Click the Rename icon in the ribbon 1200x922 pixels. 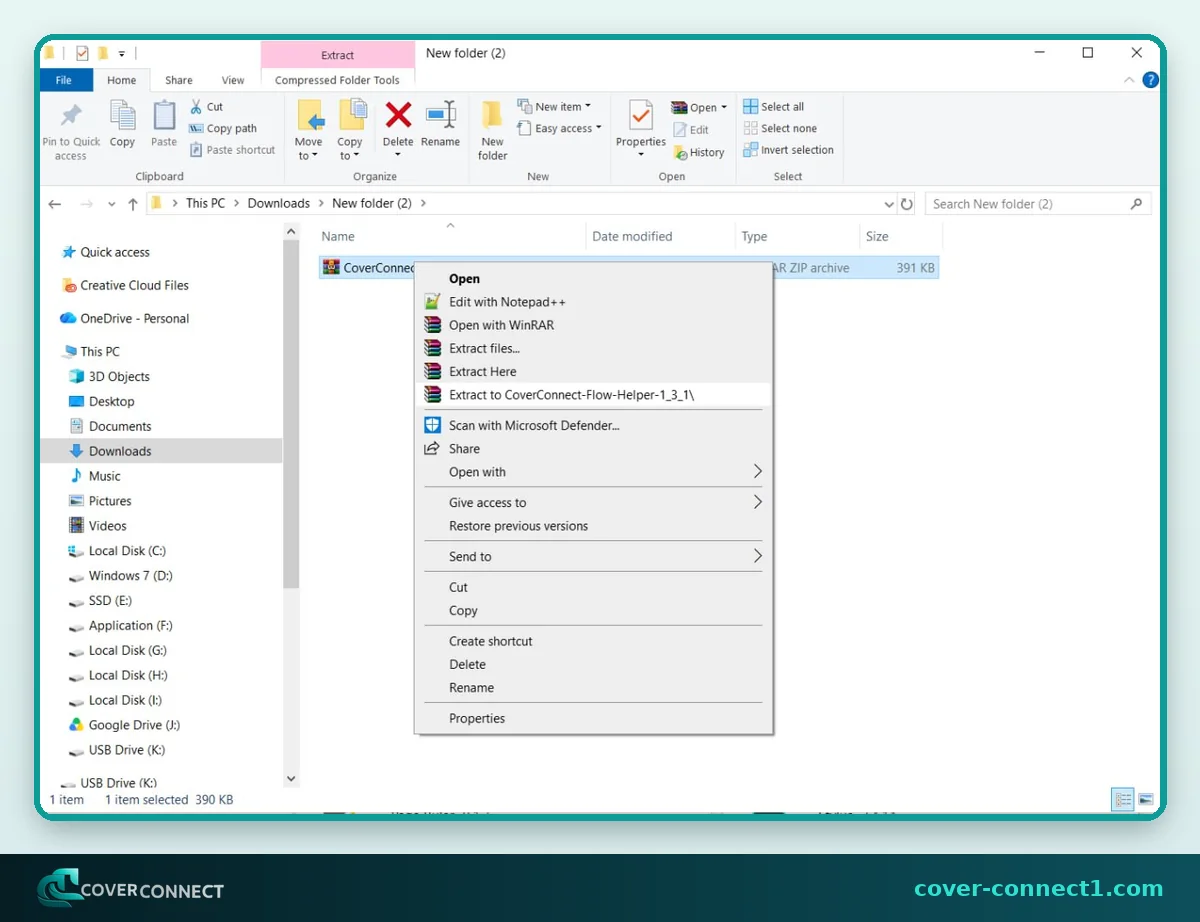pos(440,115)
